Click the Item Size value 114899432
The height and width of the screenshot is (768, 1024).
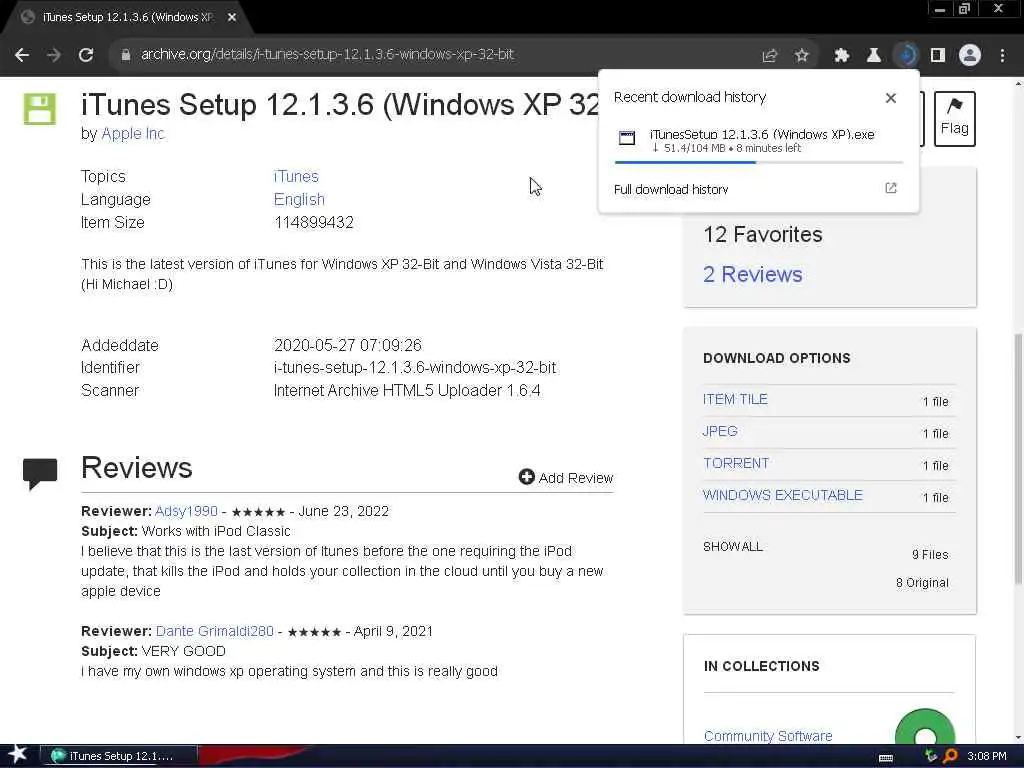[x=313, y=223]
